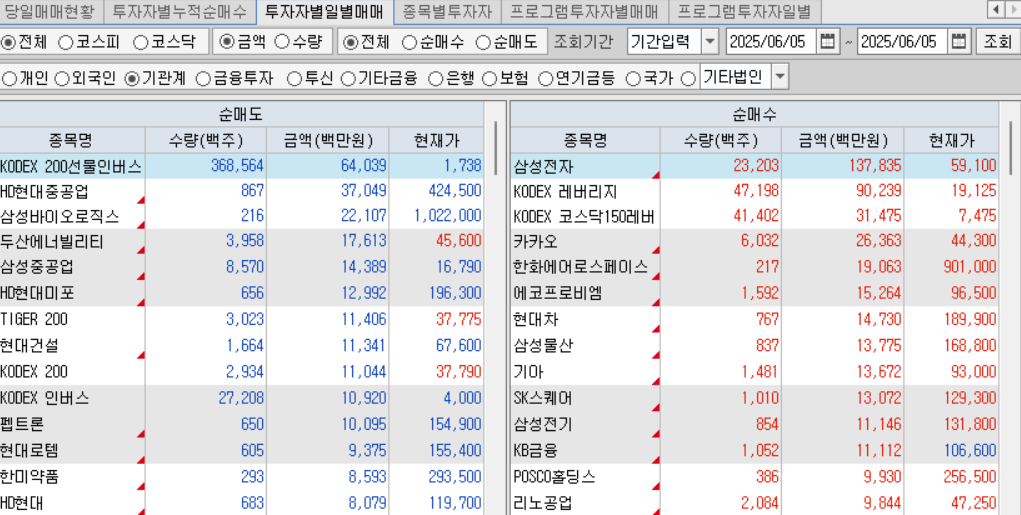This screenshot has width=1021, height=515.
Task: Select KODEX 코스닥150레버 row
Action: click(754, 216)
